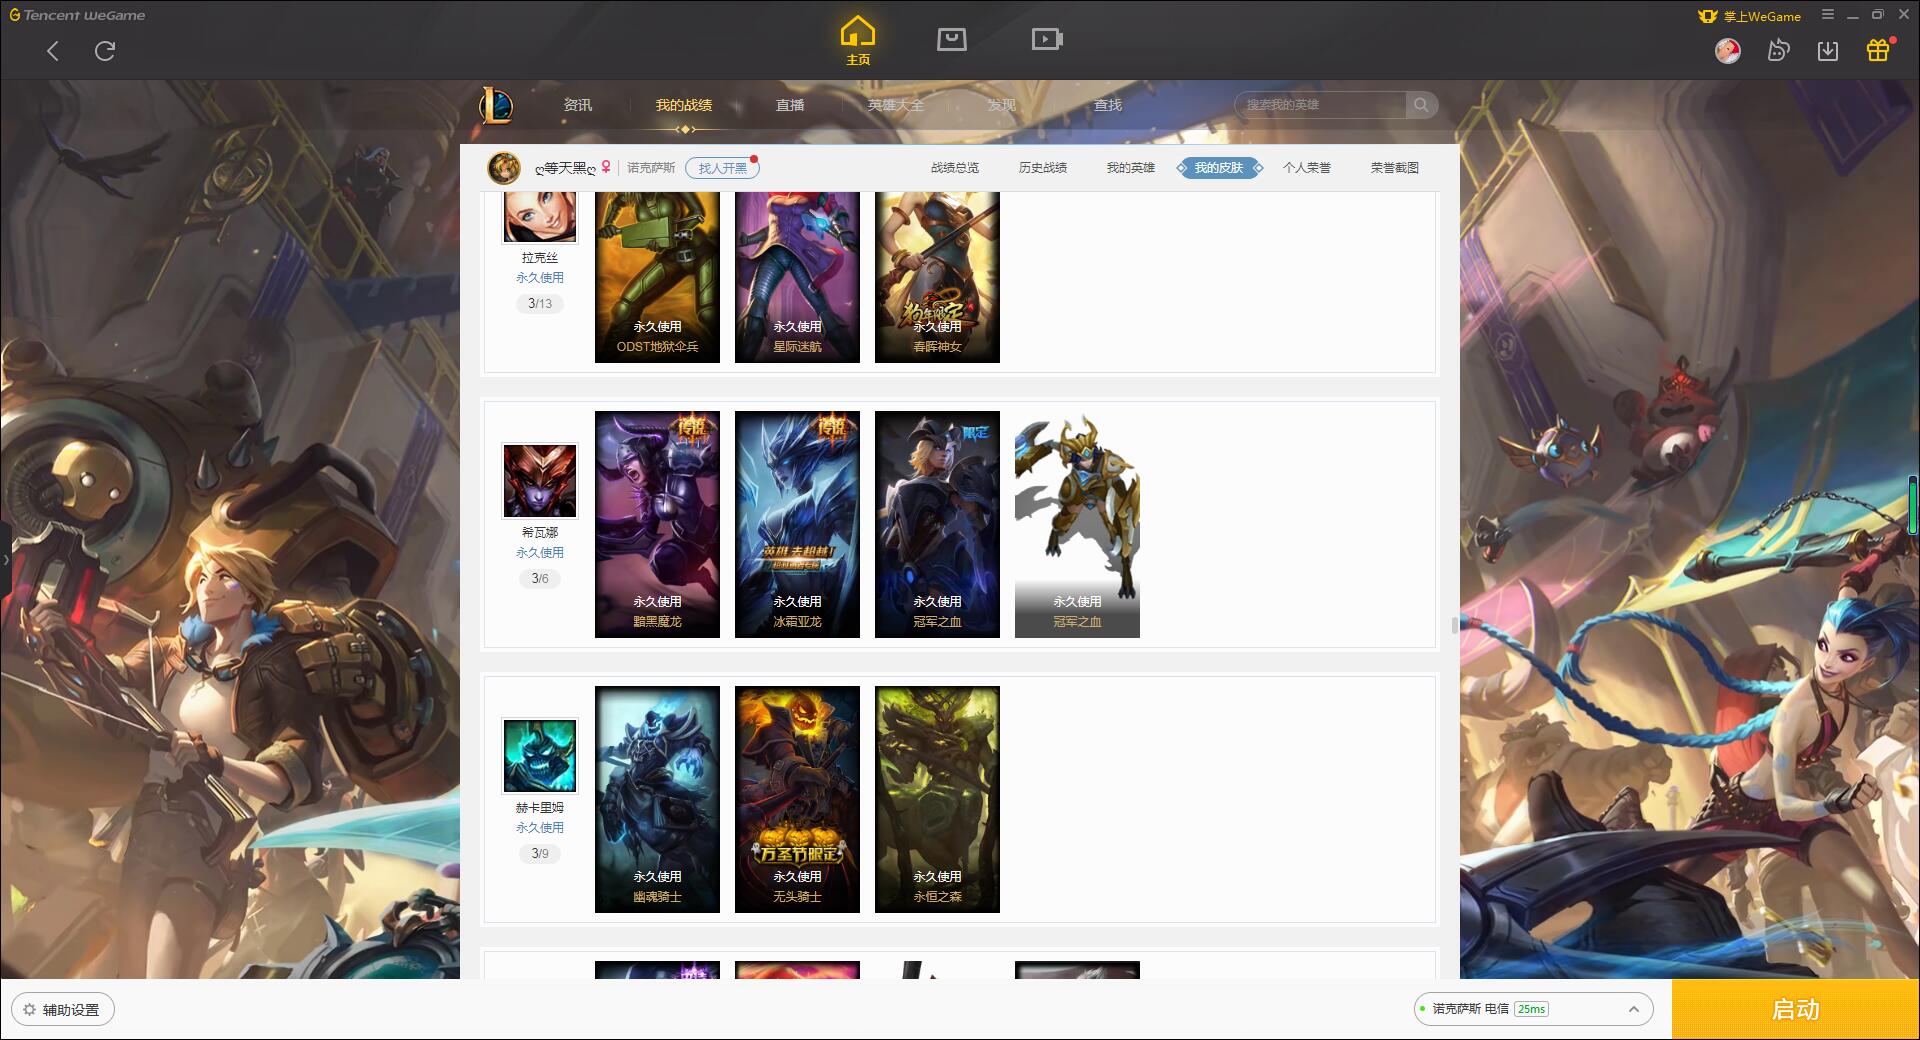Click the 赫卡里姆 champion portrait
Viewport: 1920px width, 1040px height.
tap(540, 756)
